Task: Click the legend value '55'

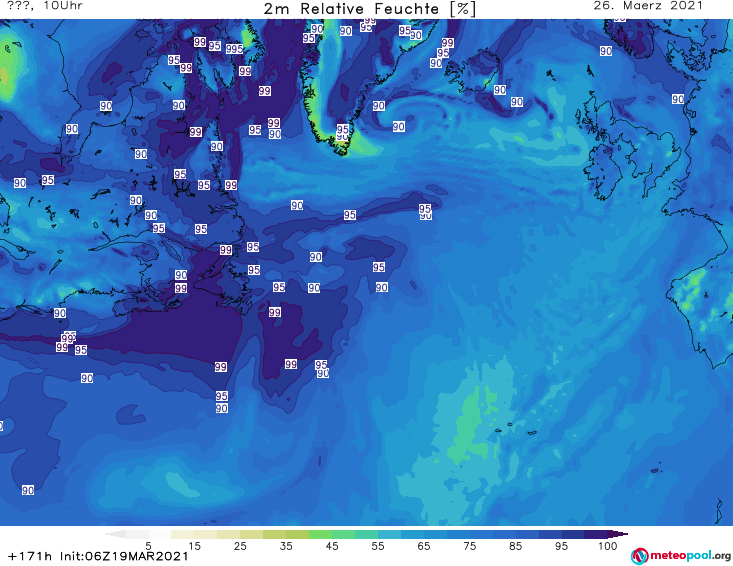Action: (377, 546)
